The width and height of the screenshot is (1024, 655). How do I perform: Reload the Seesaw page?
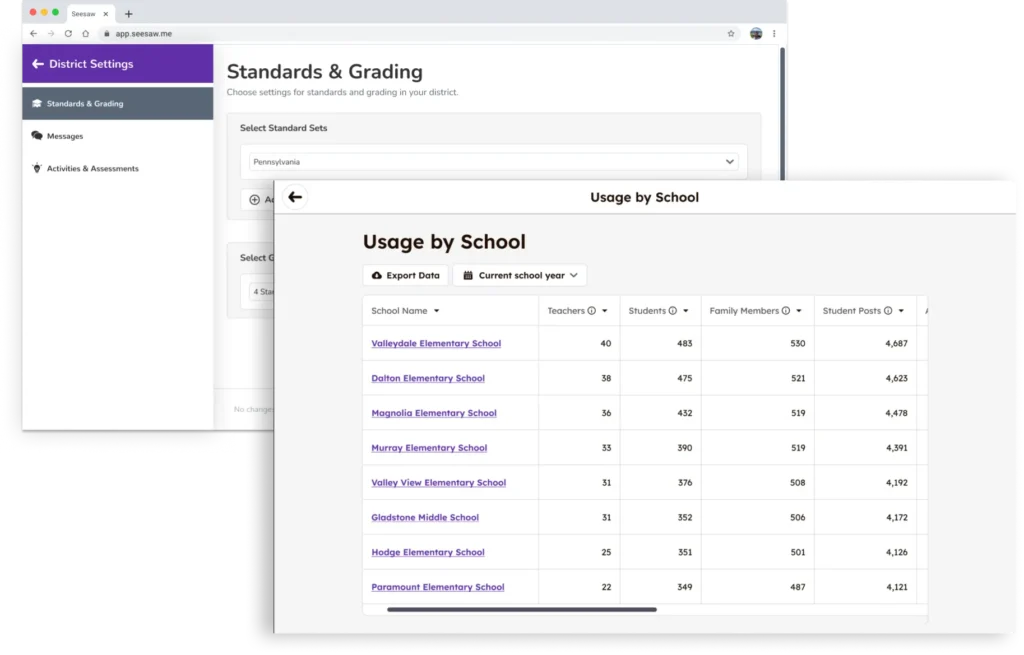pyautogui.click(x=68, y=33)
